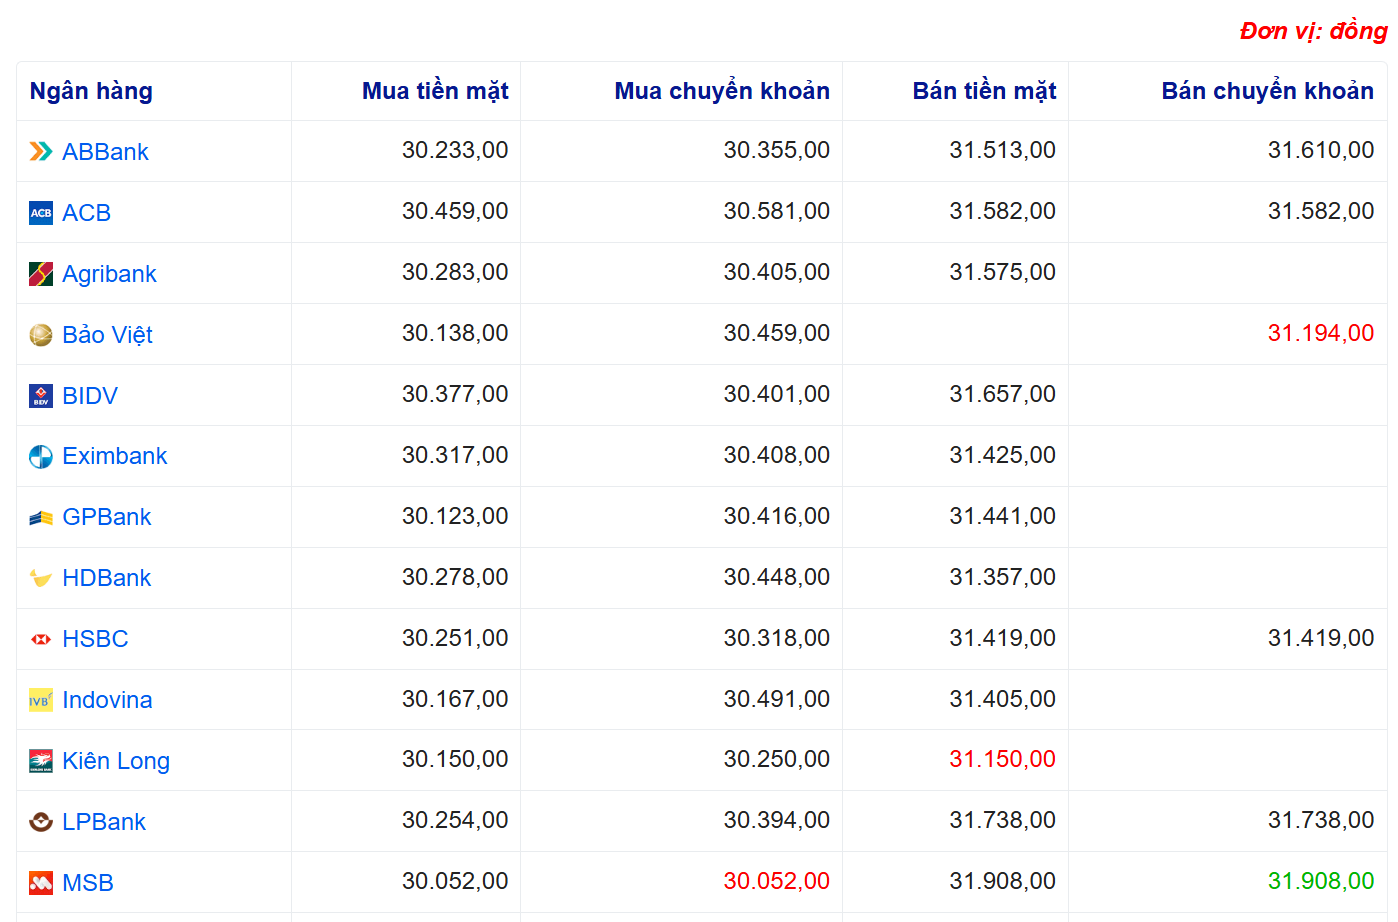Click the green 31.908,00 MSB value
This screenshot has width=1398, height=922.
1320,881
